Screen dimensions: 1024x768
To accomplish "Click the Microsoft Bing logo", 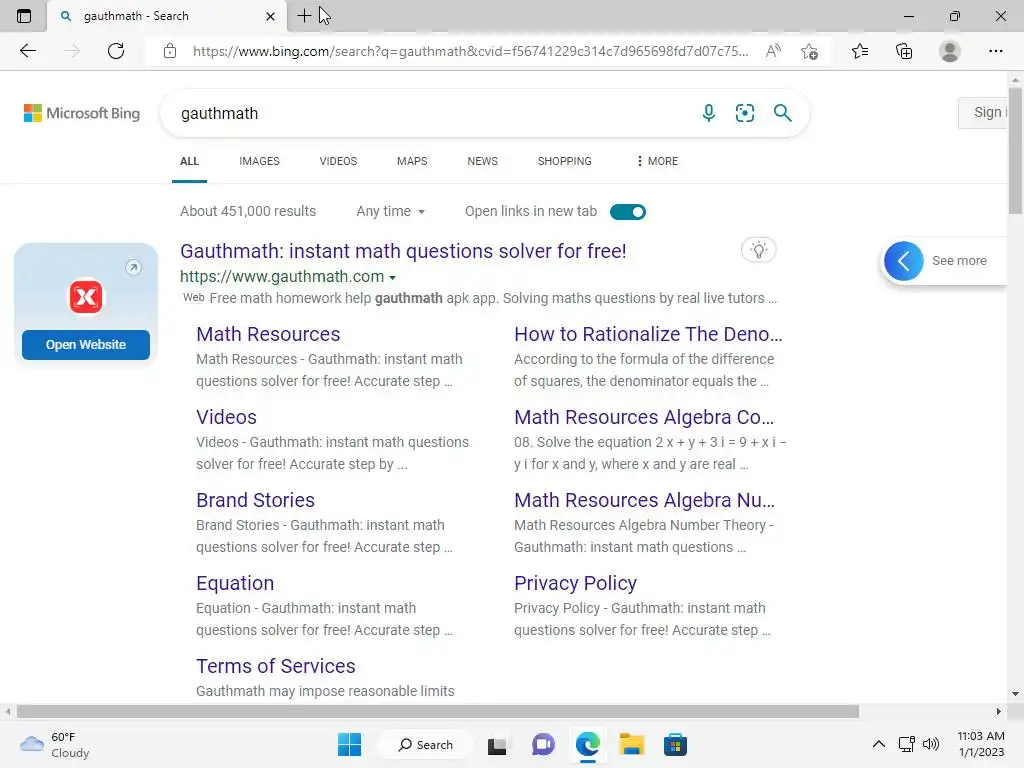I will point(82,113).
